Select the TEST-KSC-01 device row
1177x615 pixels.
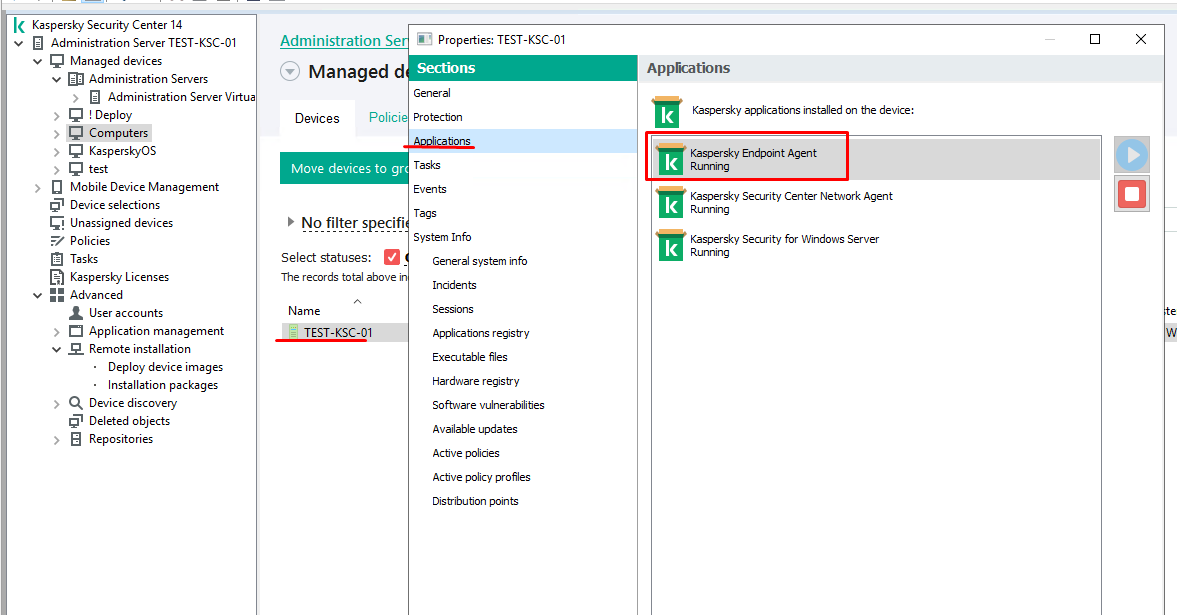345,333
